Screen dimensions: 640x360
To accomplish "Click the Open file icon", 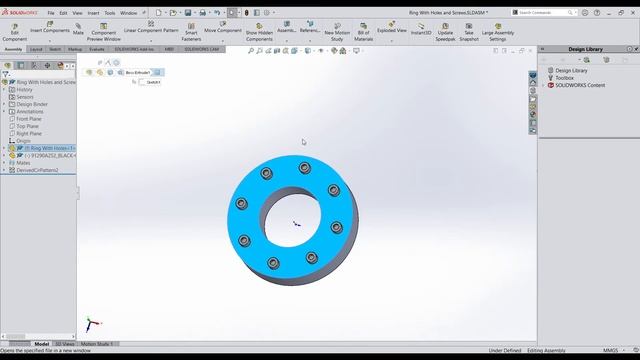I will (173, 13).
